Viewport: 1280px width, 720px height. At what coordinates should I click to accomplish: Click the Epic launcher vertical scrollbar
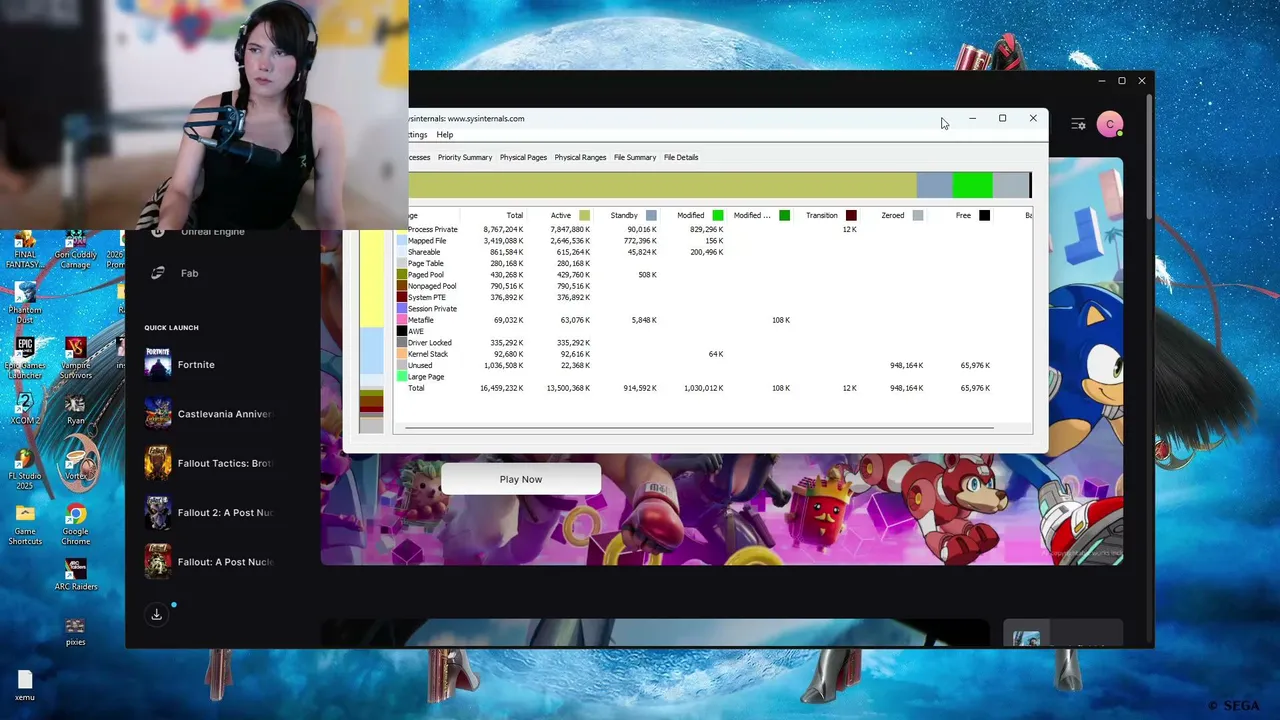pyautogui.click(x=1150, y=155)
